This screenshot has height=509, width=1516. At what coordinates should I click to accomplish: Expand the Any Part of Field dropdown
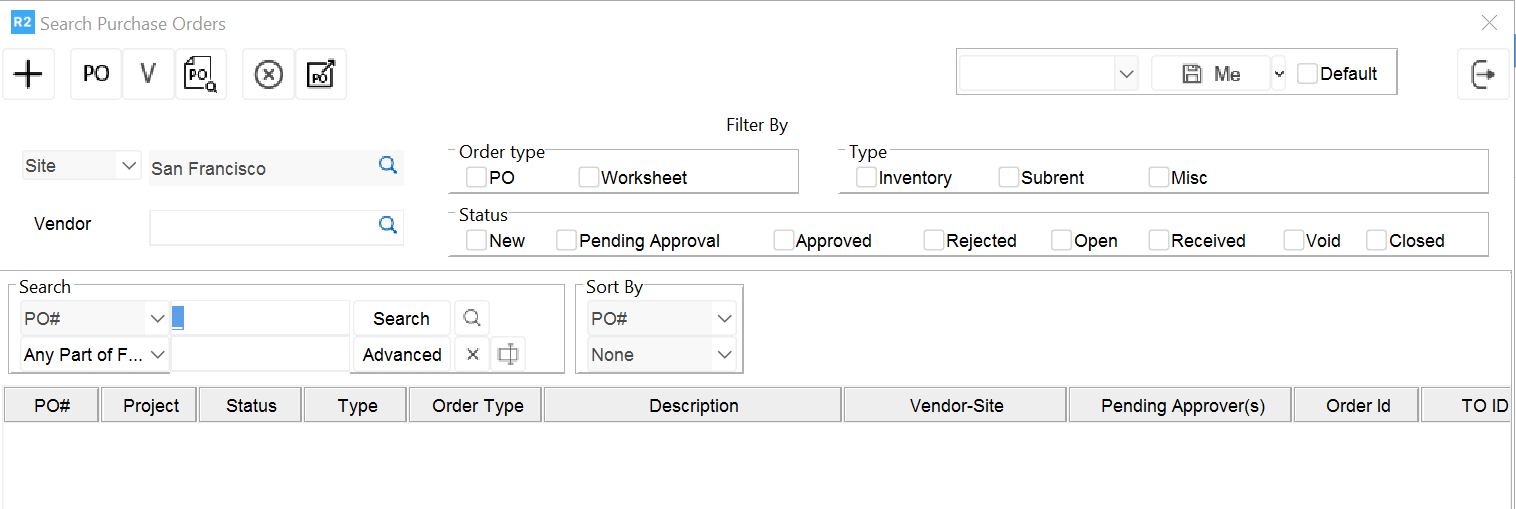157,354
